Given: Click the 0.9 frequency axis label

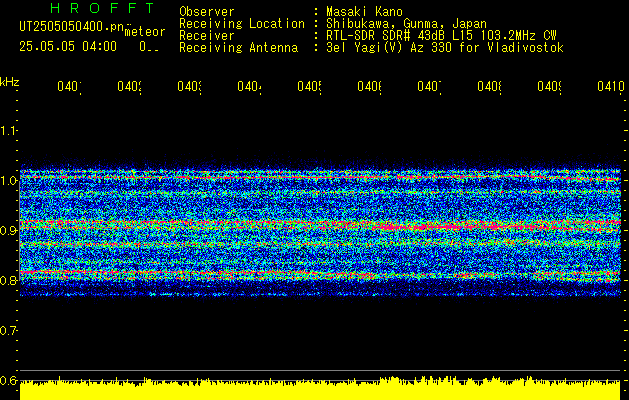Looking at the screenshot, I should pyautogui.click(x=9, y=230).
